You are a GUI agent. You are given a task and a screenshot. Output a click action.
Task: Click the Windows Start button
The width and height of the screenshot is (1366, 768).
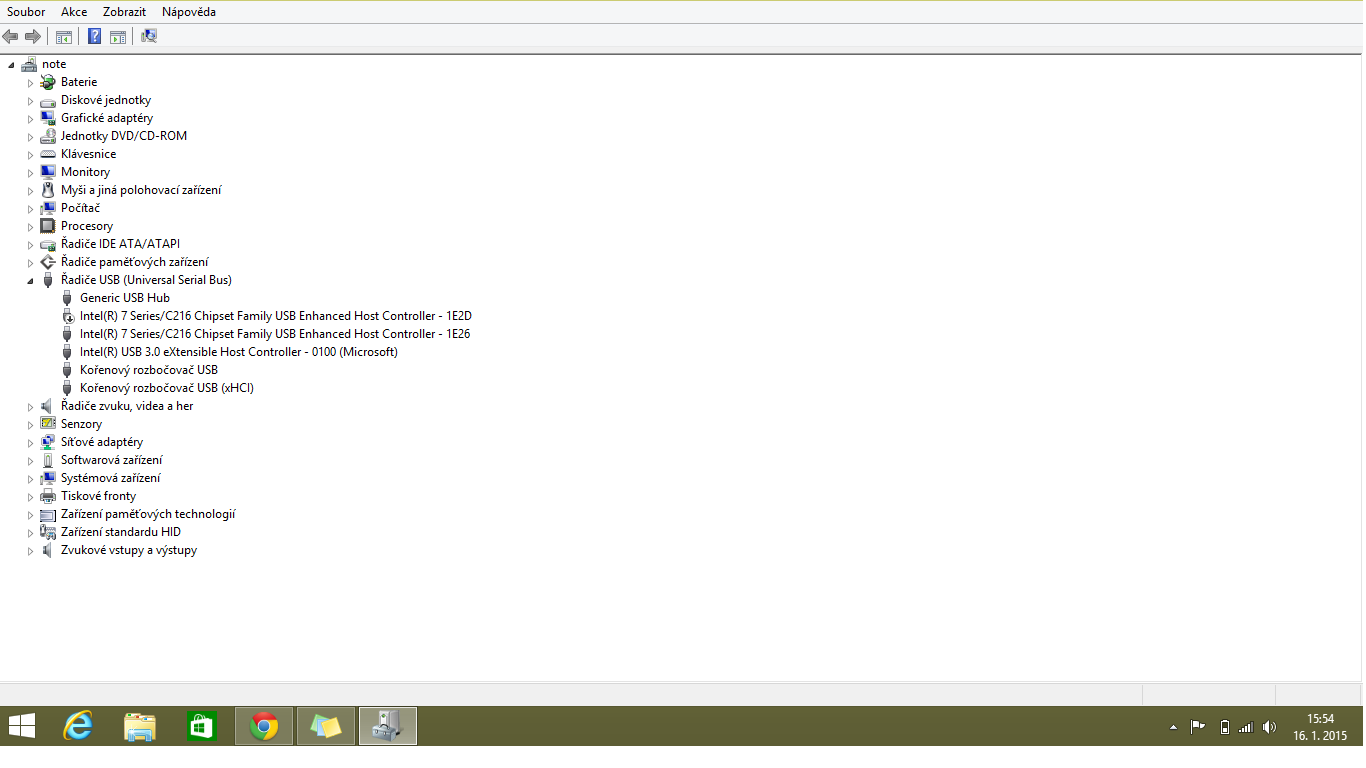tap(22, 726)
